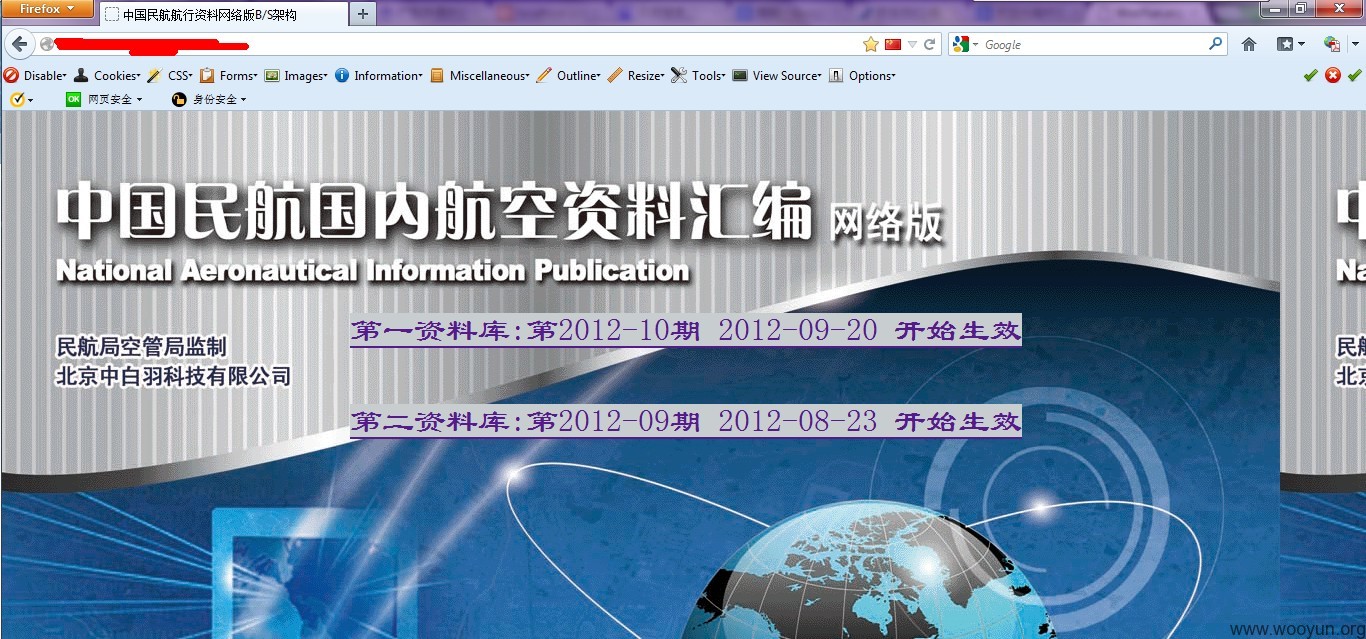The image size is (1366, 639).
Task: Open the Miscellaneous menu
Action: click(480, 75)
